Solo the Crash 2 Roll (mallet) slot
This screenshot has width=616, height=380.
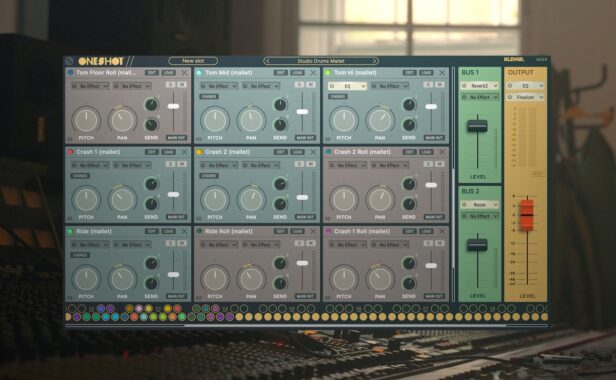tap(428, 164)
